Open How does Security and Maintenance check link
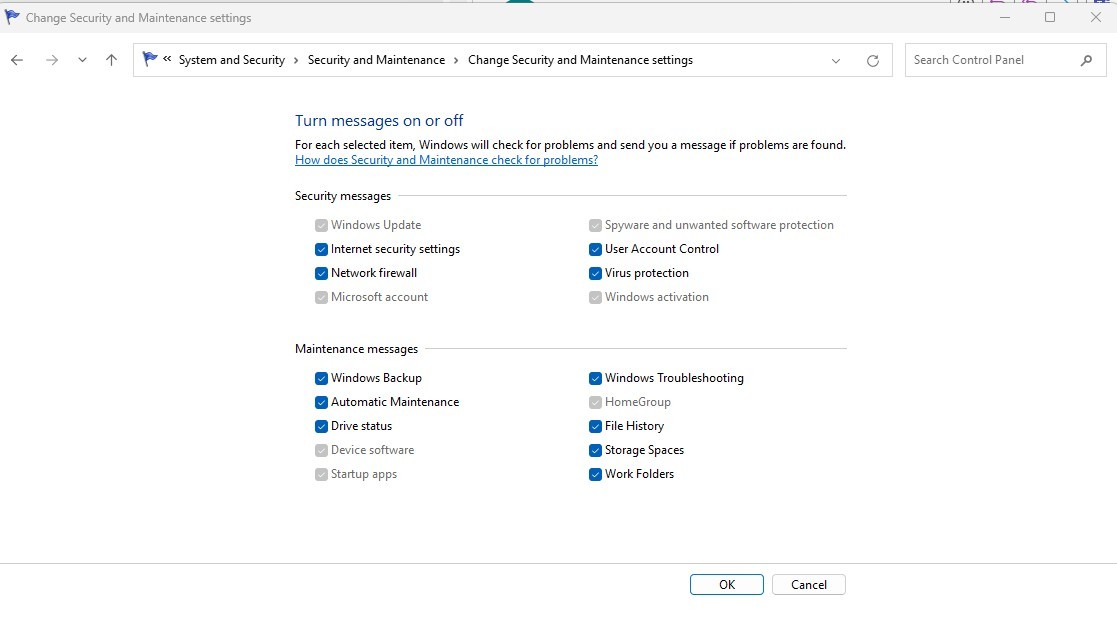Screen dimensions: 1117x633 click(447, 160)
